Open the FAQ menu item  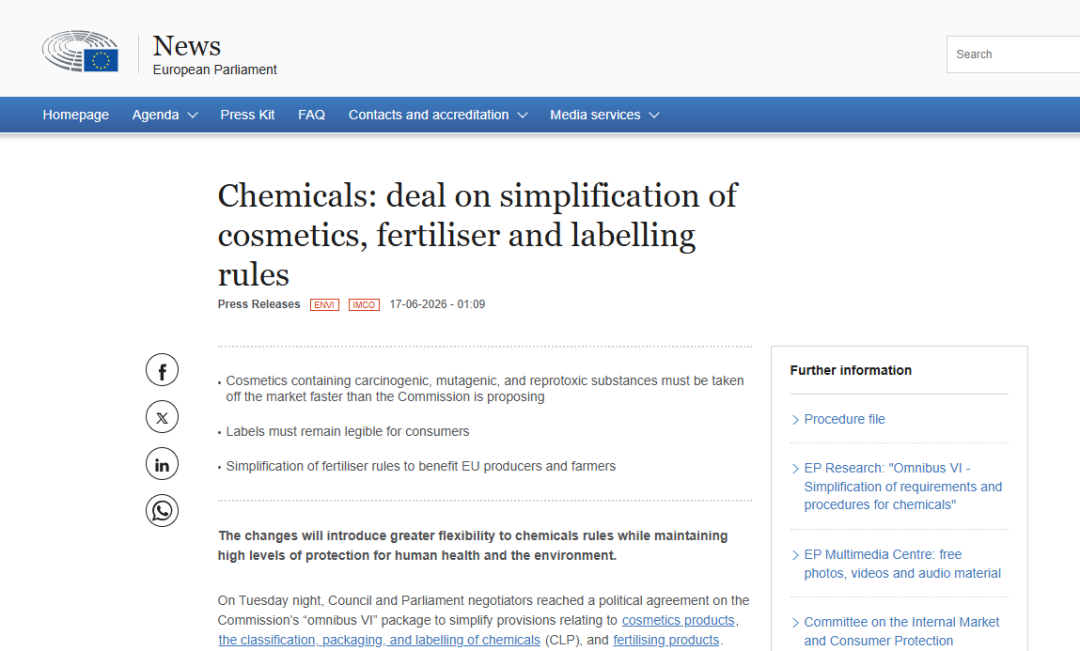tap(311, 115)
